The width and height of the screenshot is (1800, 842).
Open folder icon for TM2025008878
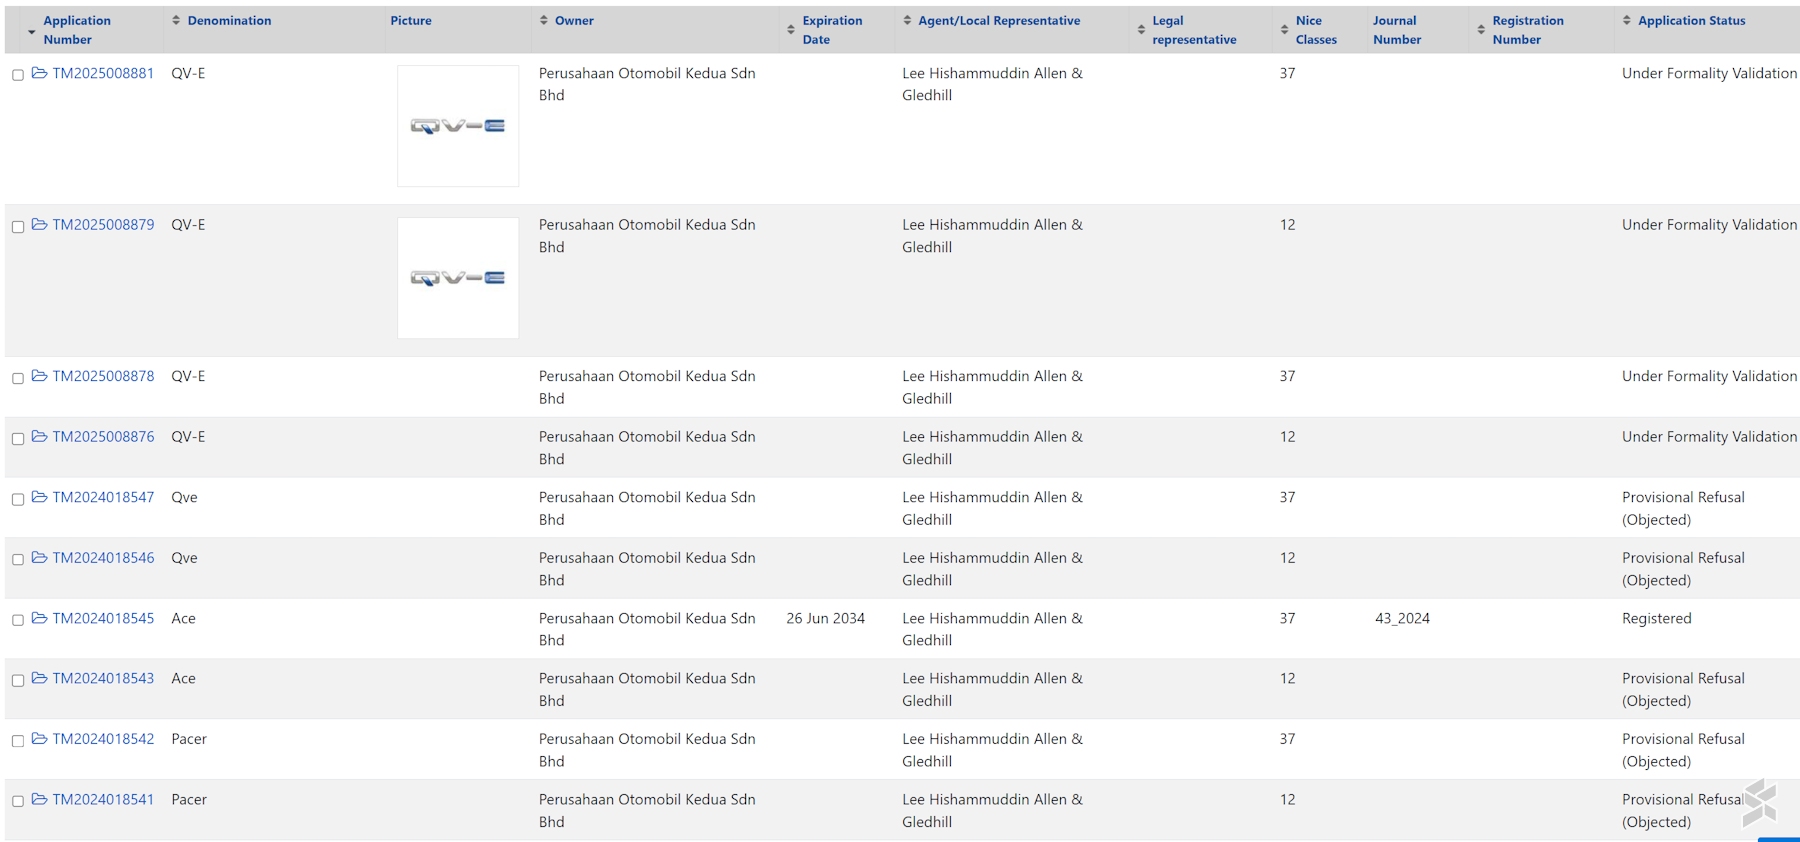click(x=39, y=376)
